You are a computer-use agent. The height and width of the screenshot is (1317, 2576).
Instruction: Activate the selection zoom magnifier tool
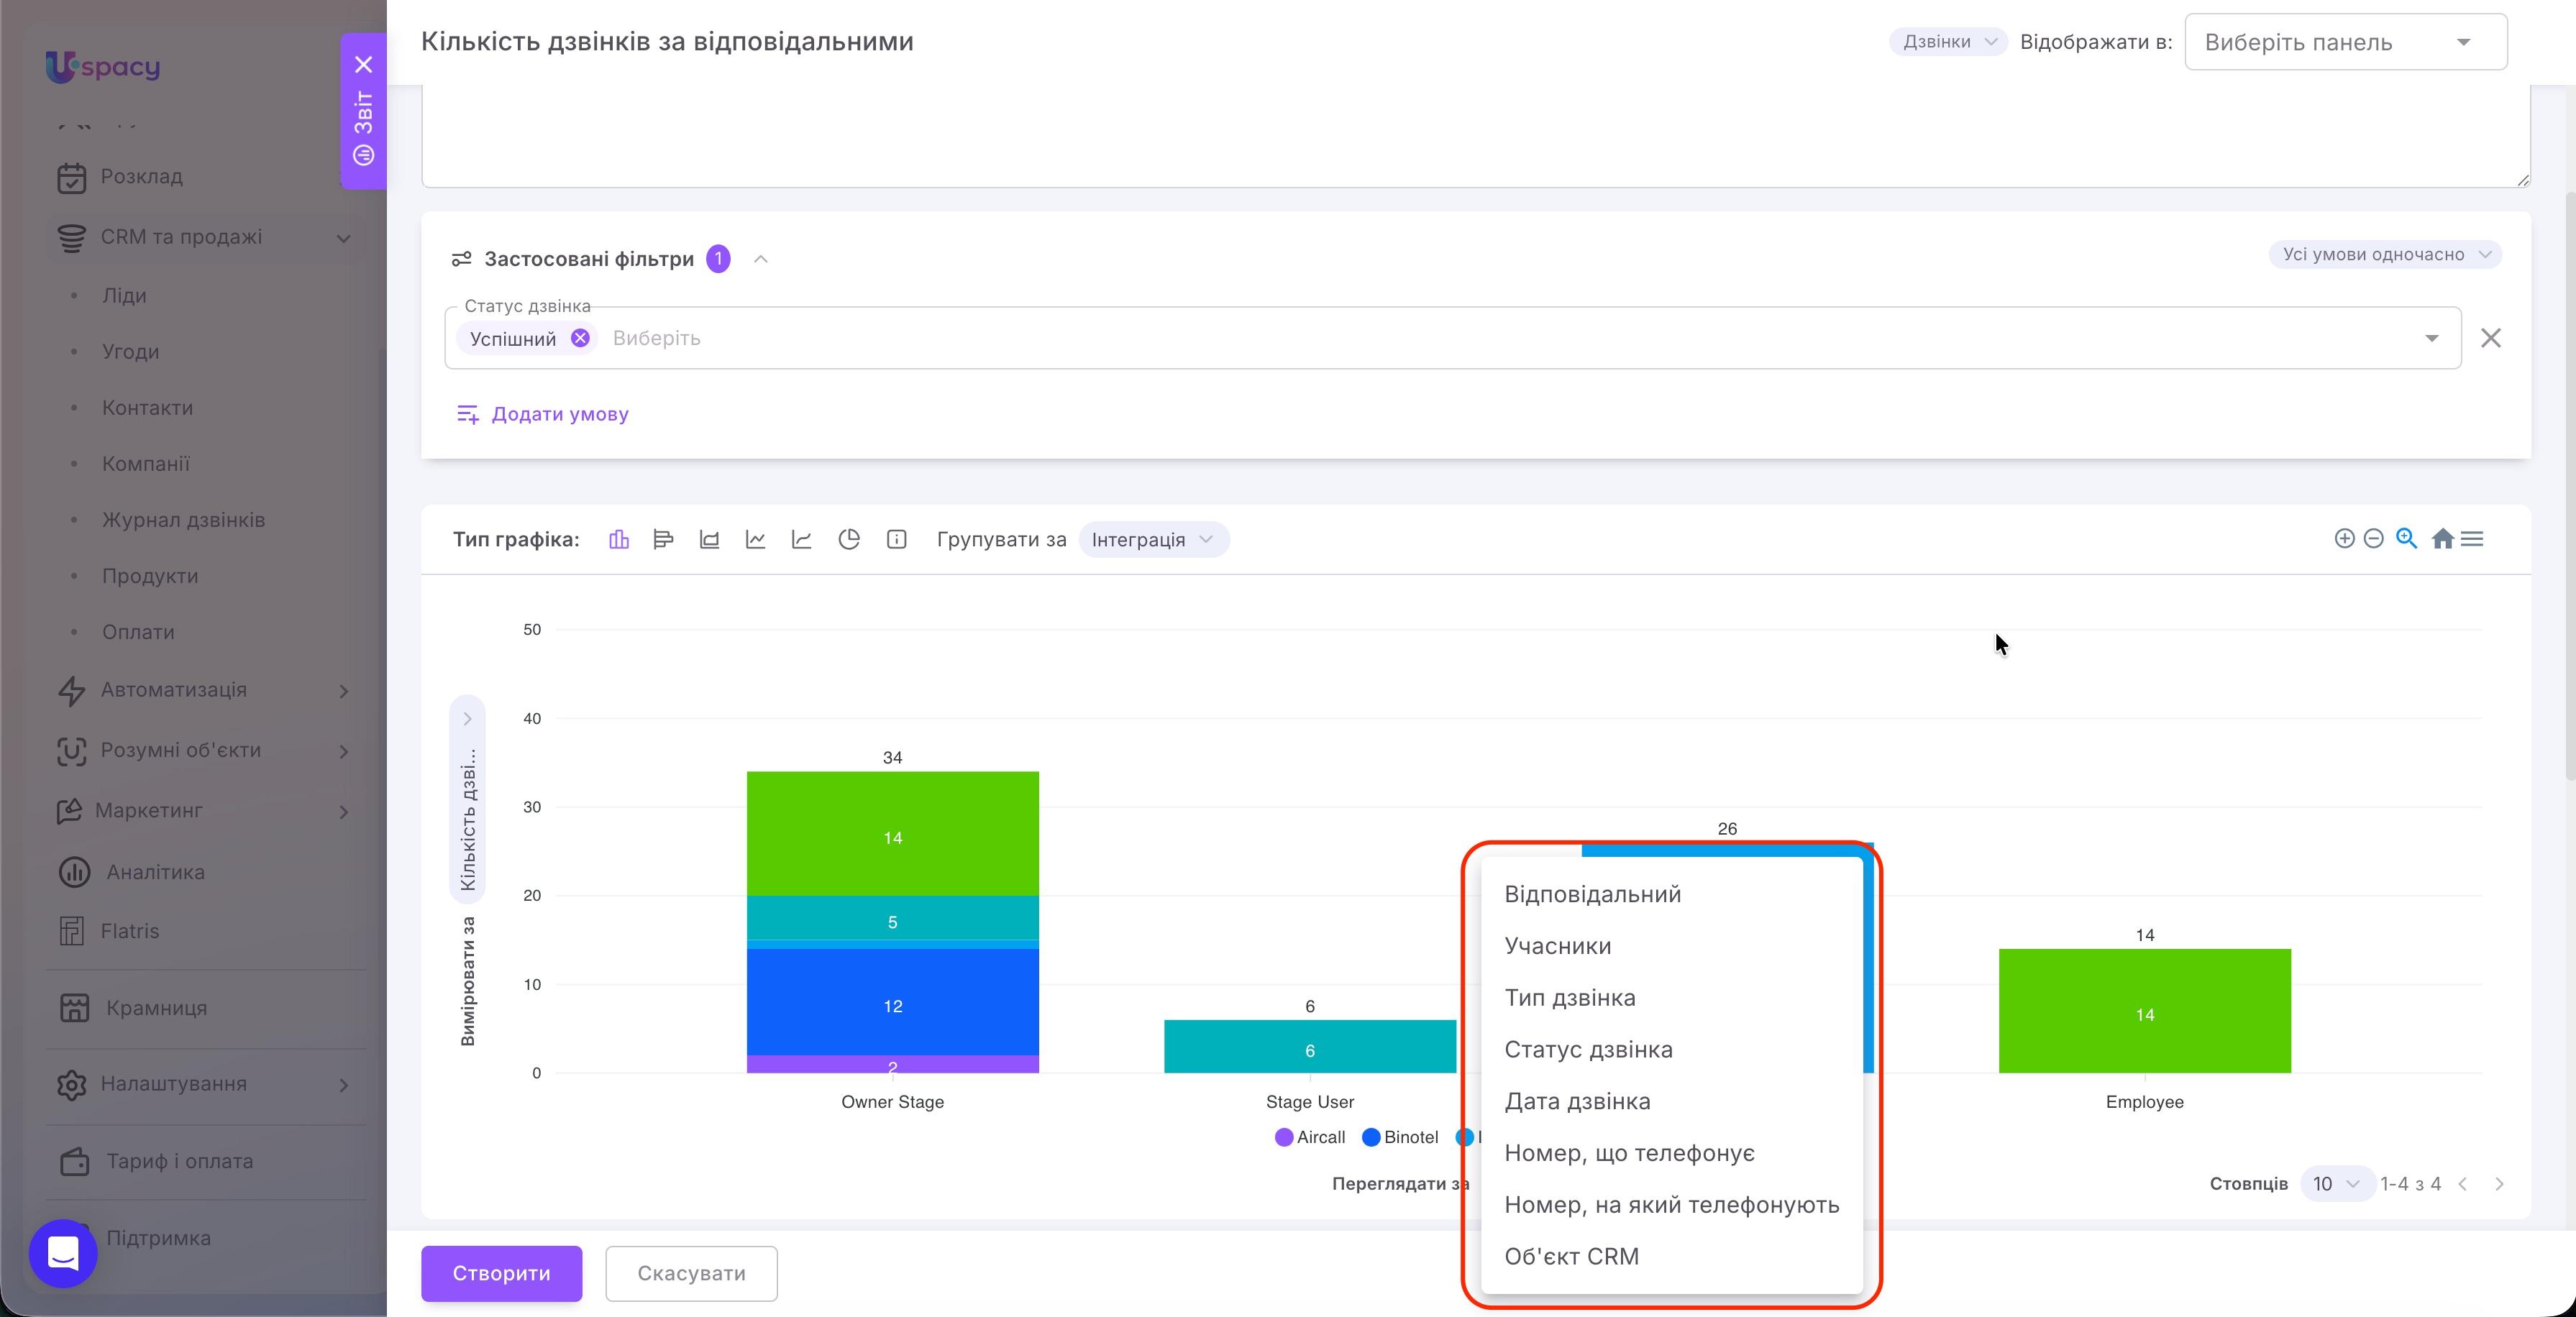click(x=2406, y=539)
